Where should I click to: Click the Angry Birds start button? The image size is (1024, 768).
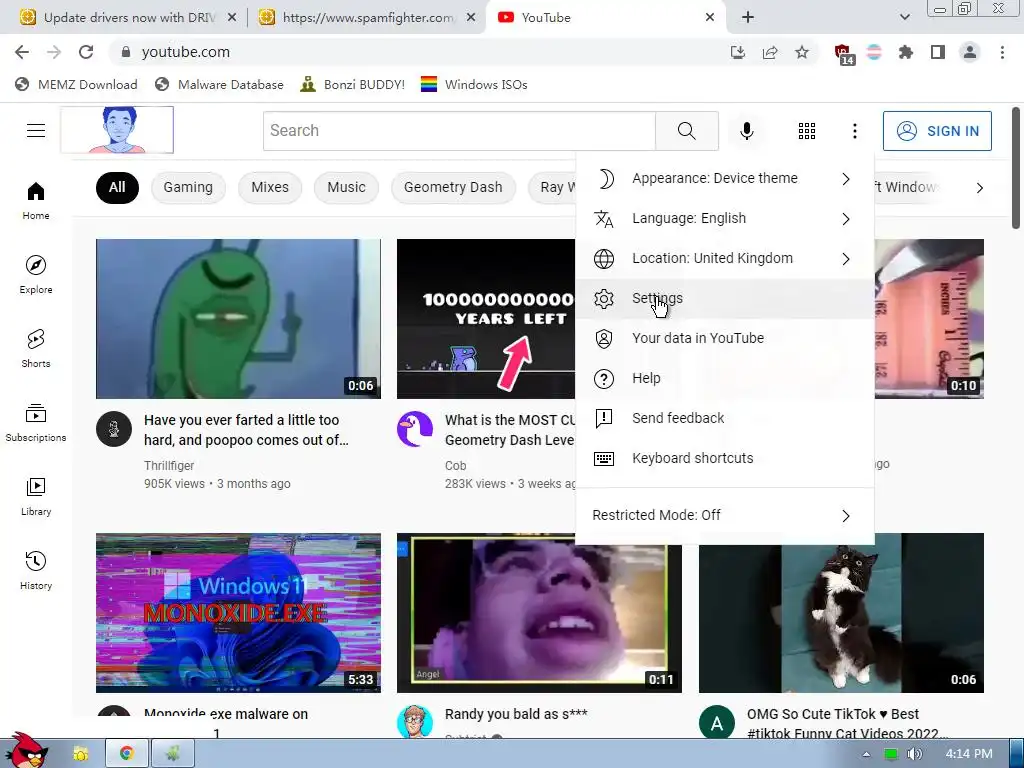tap(25, 751)
